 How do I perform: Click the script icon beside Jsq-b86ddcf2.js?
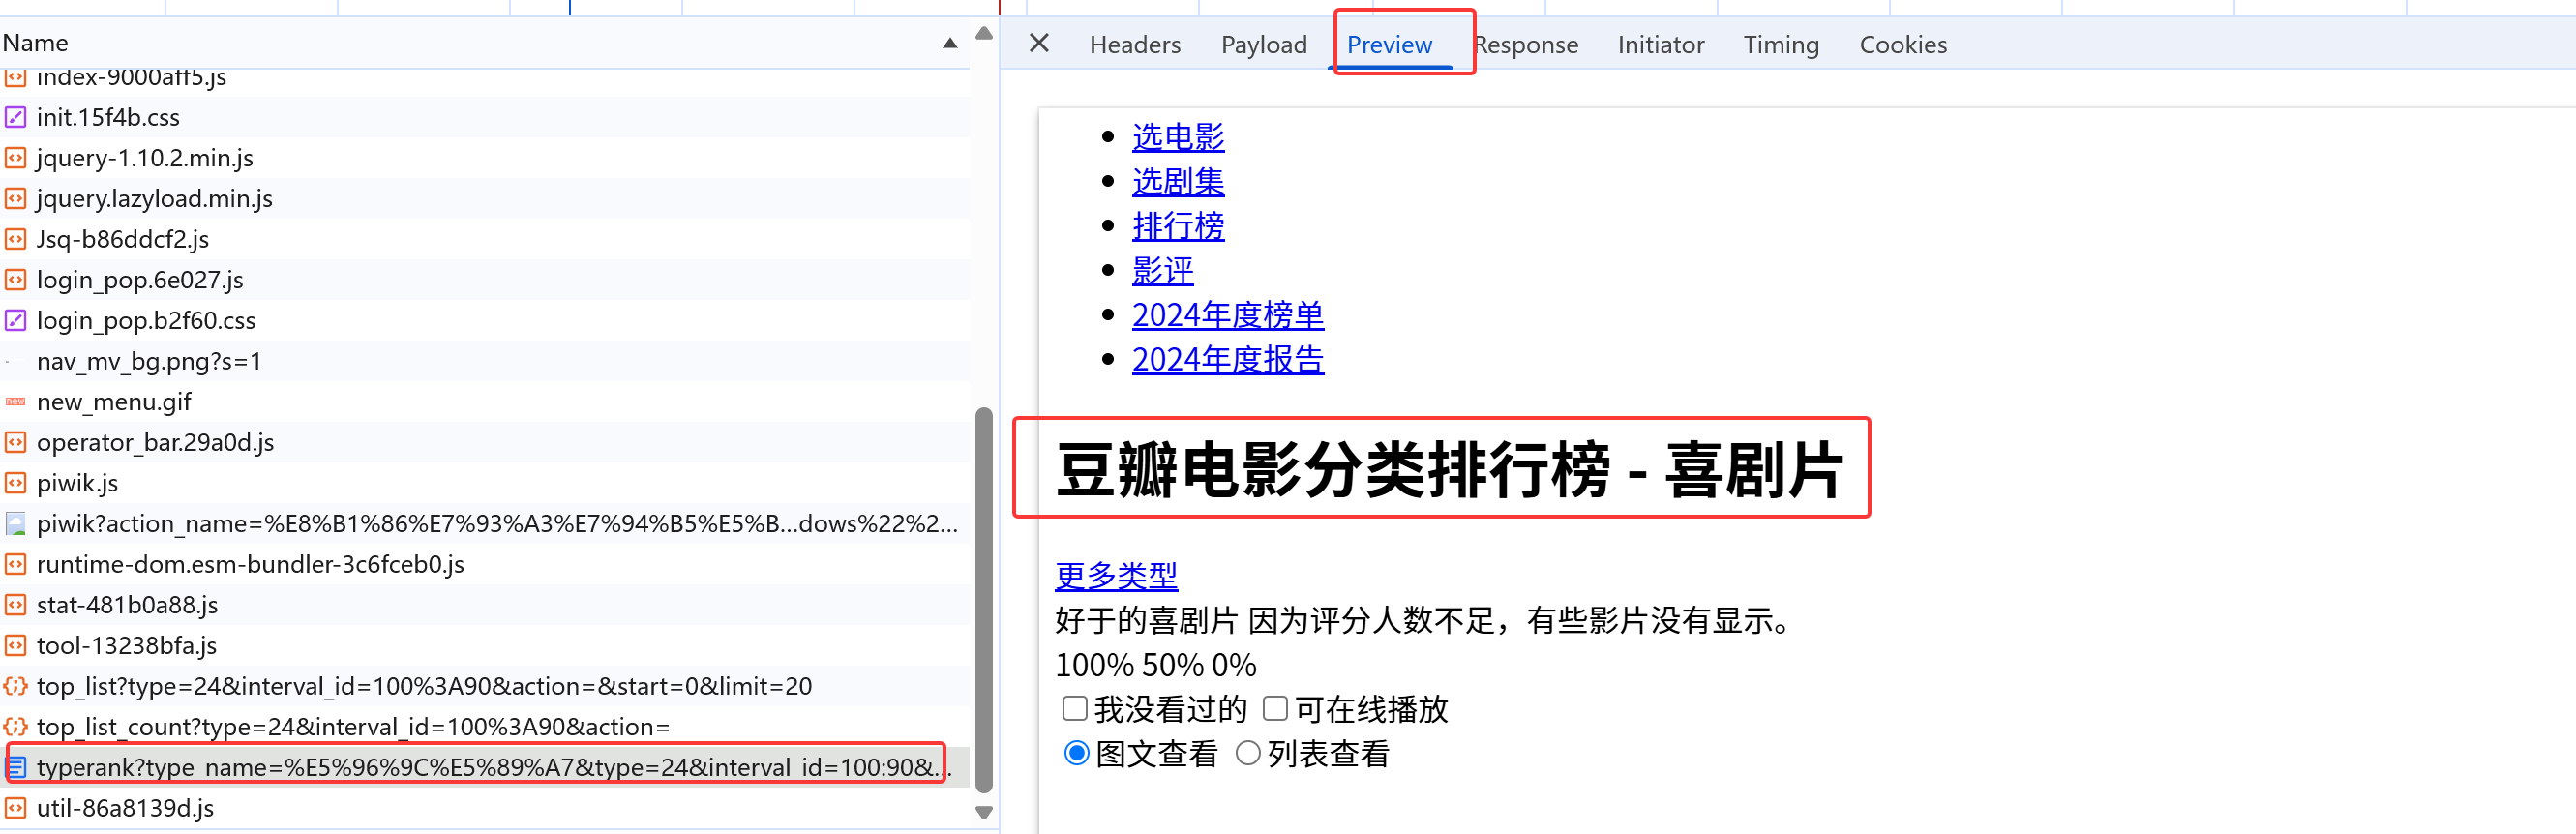pos(15,239)
